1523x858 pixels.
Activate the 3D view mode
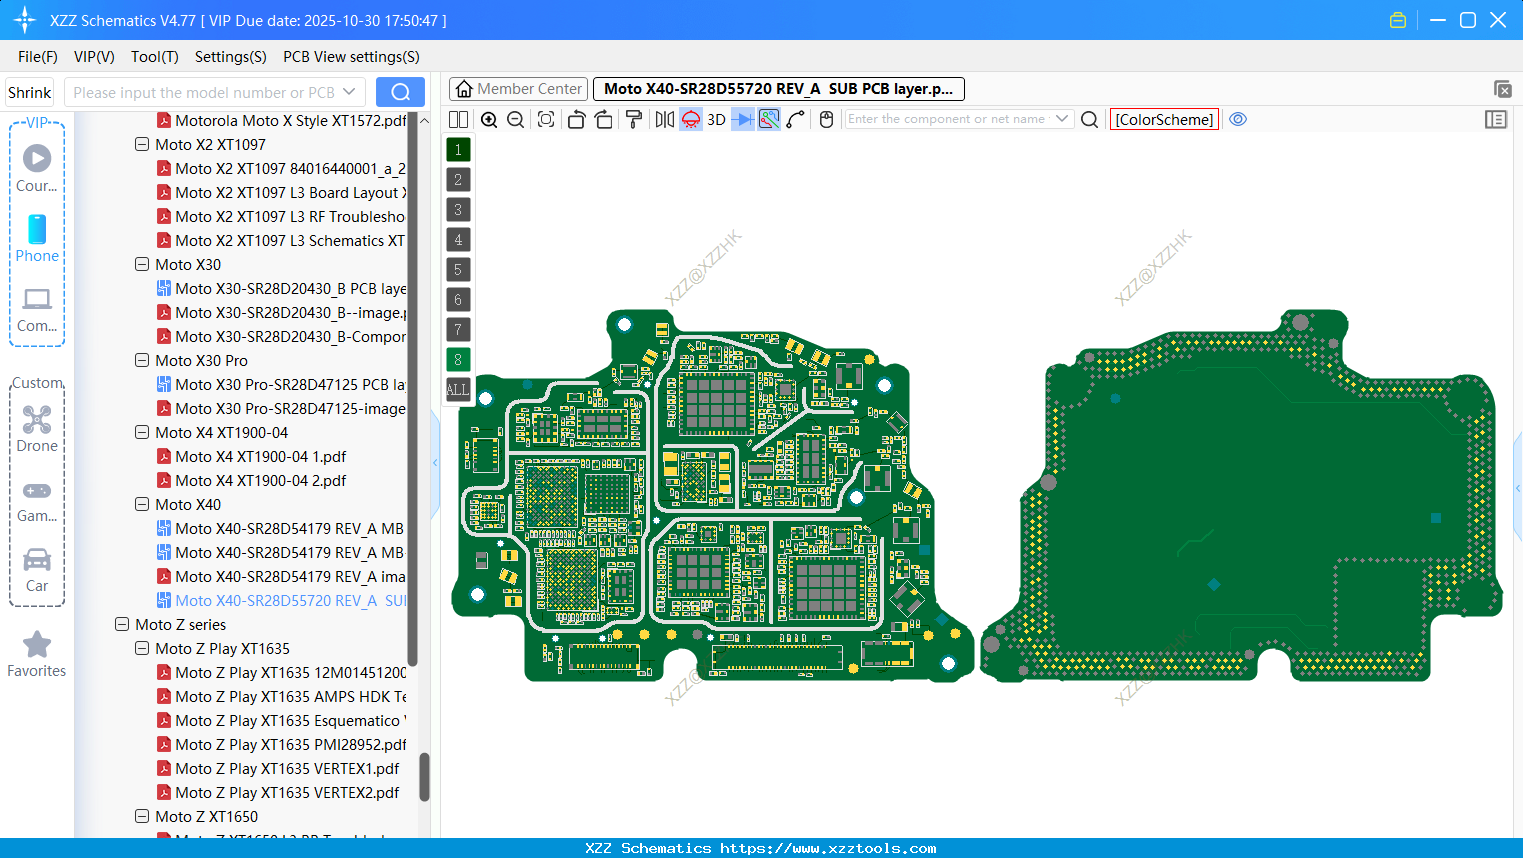coord(715,119)
